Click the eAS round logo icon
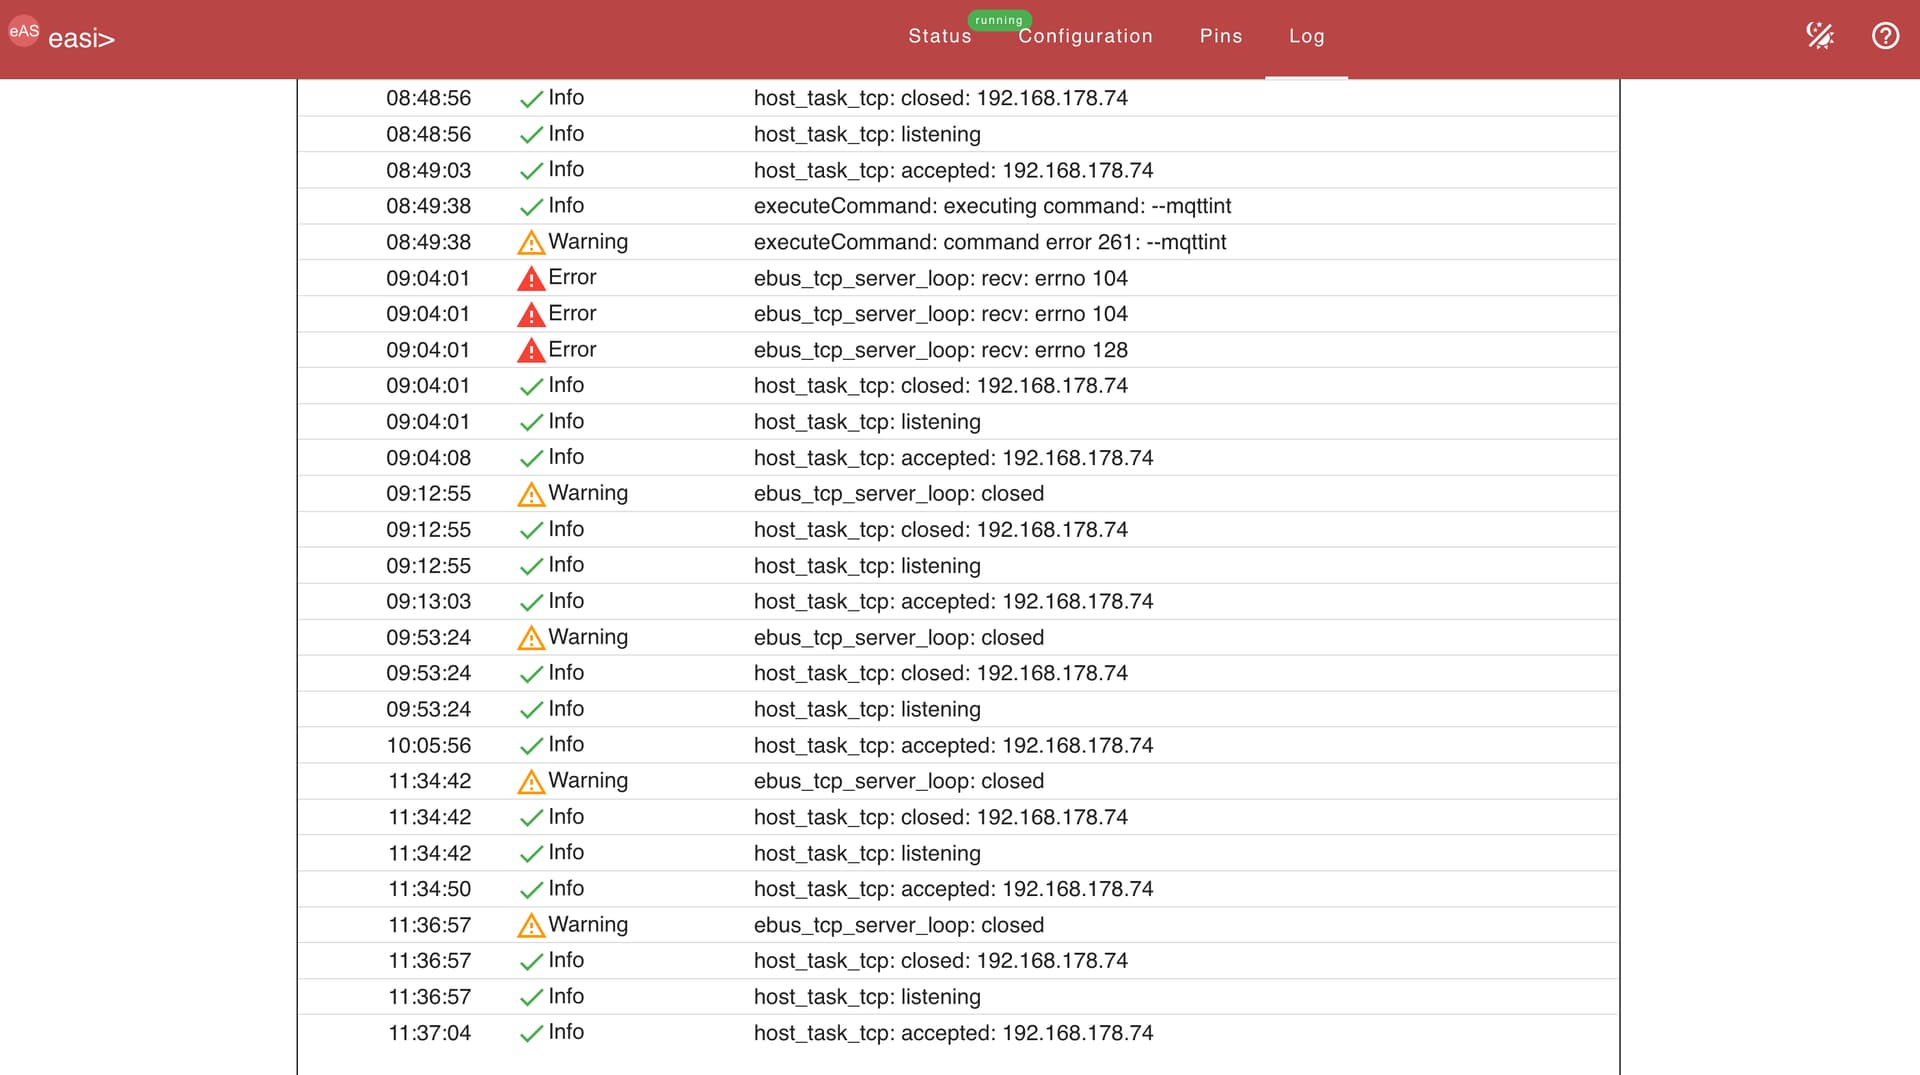 [x=24, y=31]
